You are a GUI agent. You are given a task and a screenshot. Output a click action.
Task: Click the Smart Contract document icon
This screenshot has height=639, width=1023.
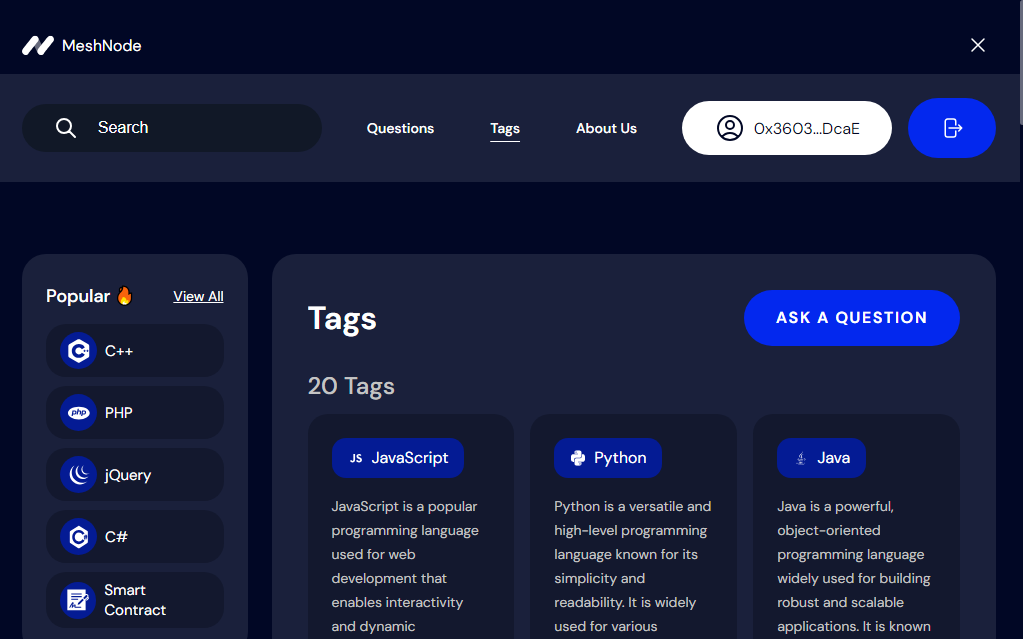[x=78, y=600]
